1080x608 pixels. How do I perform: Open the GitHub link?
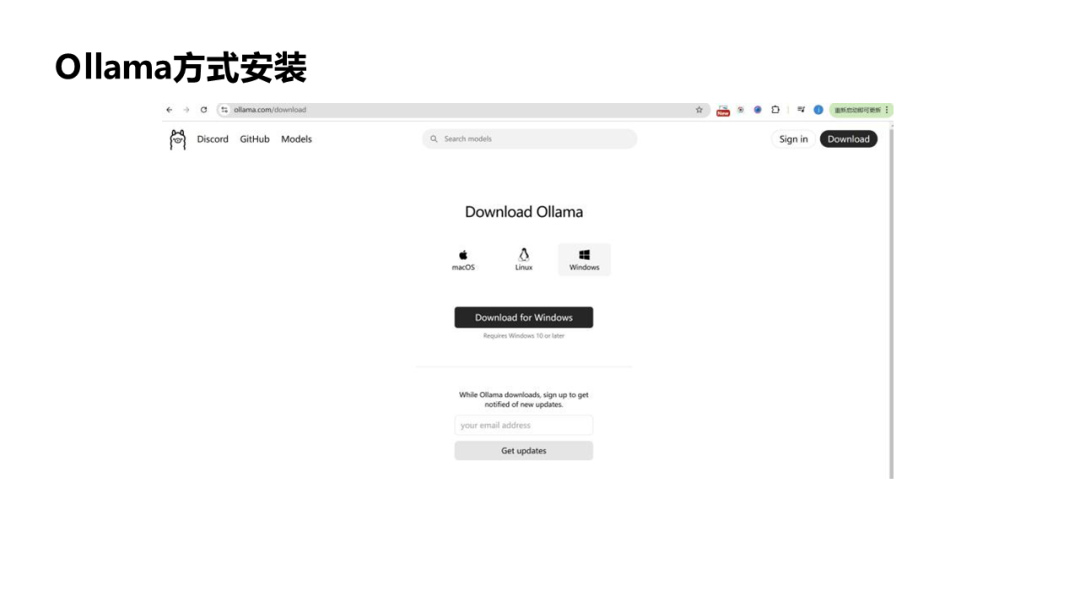click(x=254, y=139)
